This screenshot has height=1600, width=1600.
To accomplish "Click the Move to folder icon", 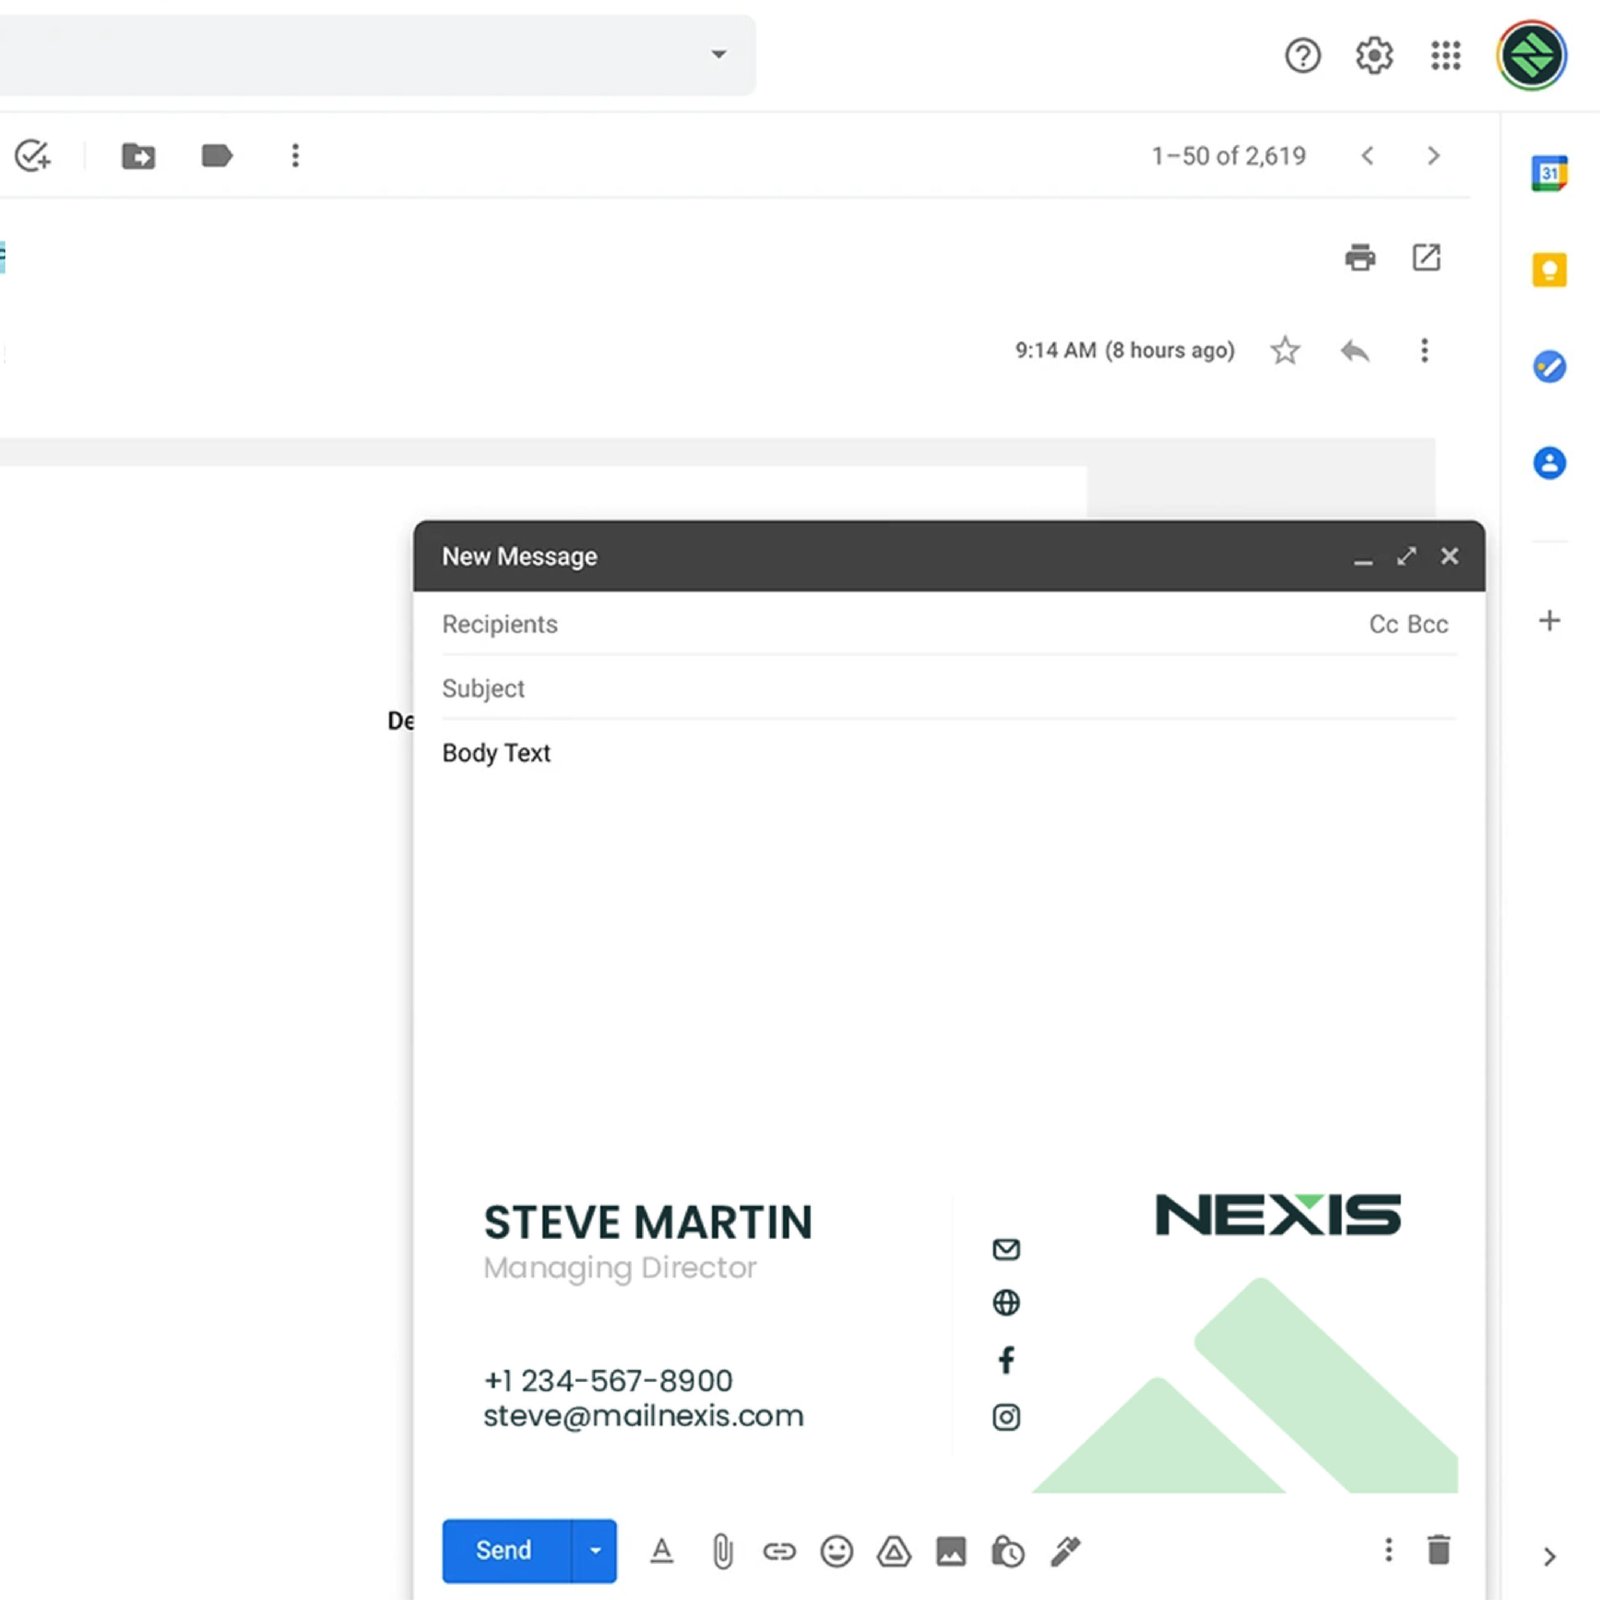I will [x=138, y=156].
